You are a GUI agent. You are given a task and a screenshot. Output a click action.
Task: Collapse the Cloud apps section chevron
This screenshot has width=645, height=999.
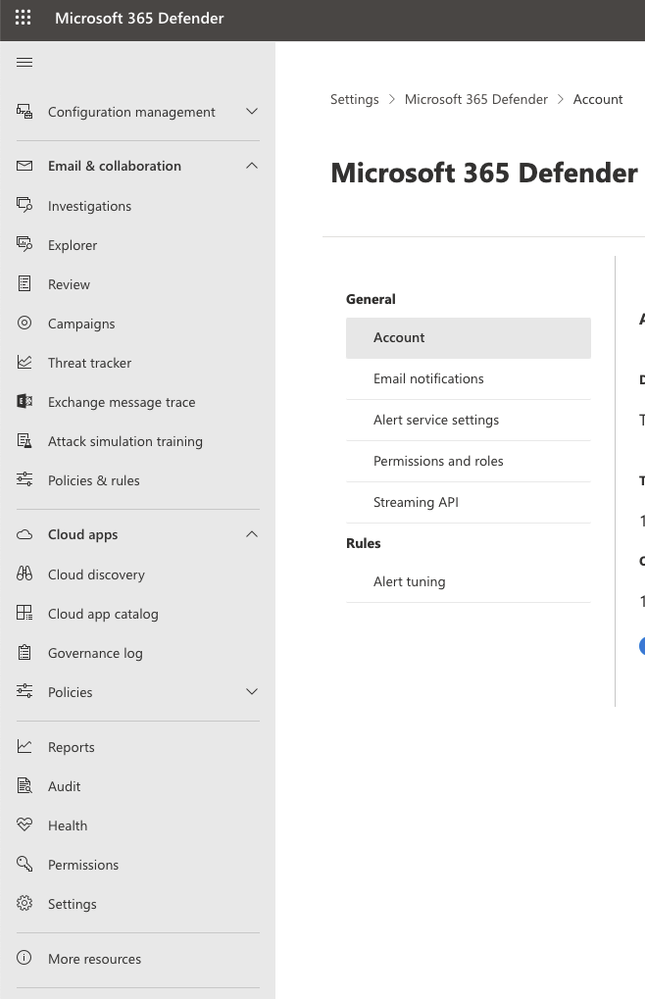click(252, 535)
